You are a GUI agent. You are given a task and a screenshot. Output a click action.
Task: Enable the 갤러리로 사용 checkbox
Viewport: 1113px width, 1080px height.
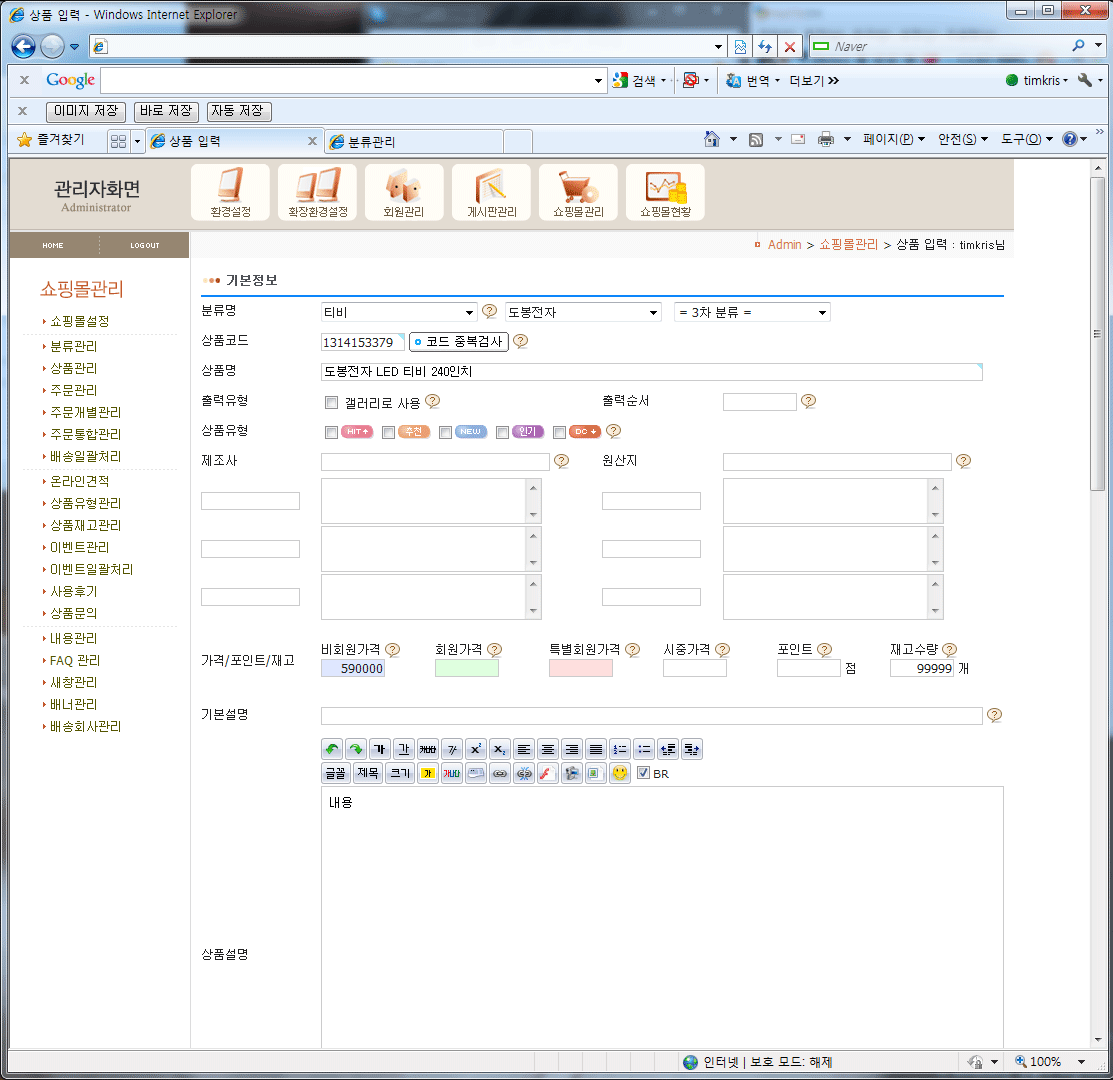pos(331,402)
